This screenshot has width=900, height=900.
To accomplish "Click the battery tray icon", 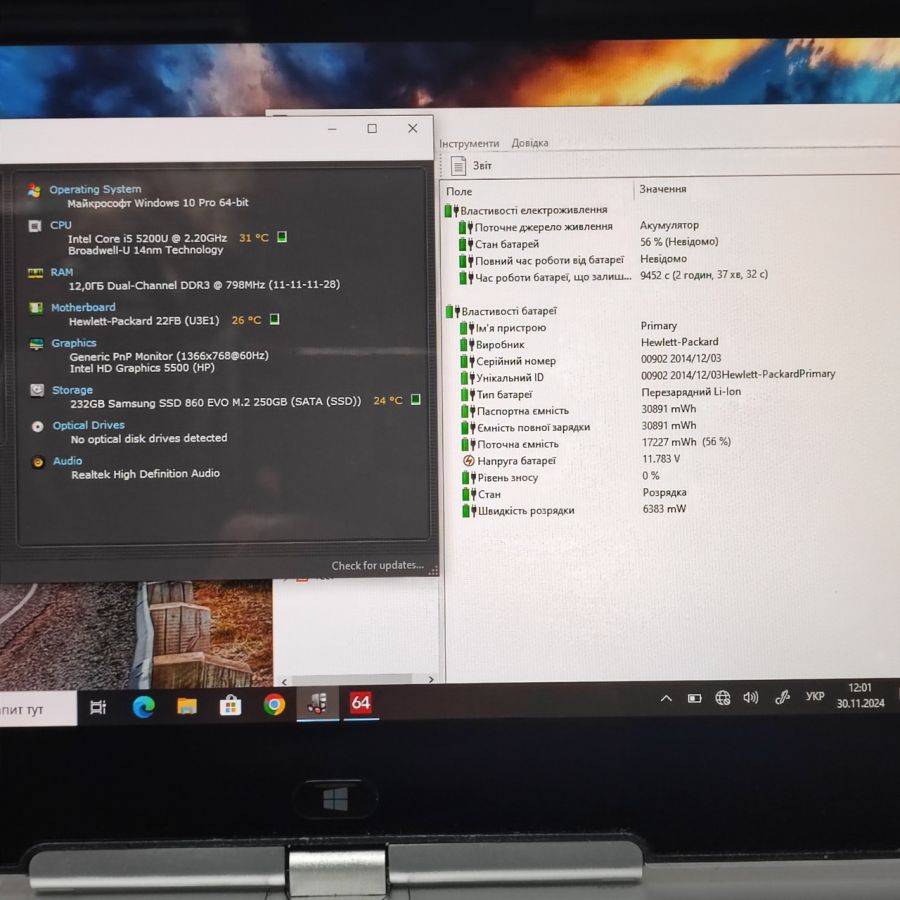I will coord(695,698).
